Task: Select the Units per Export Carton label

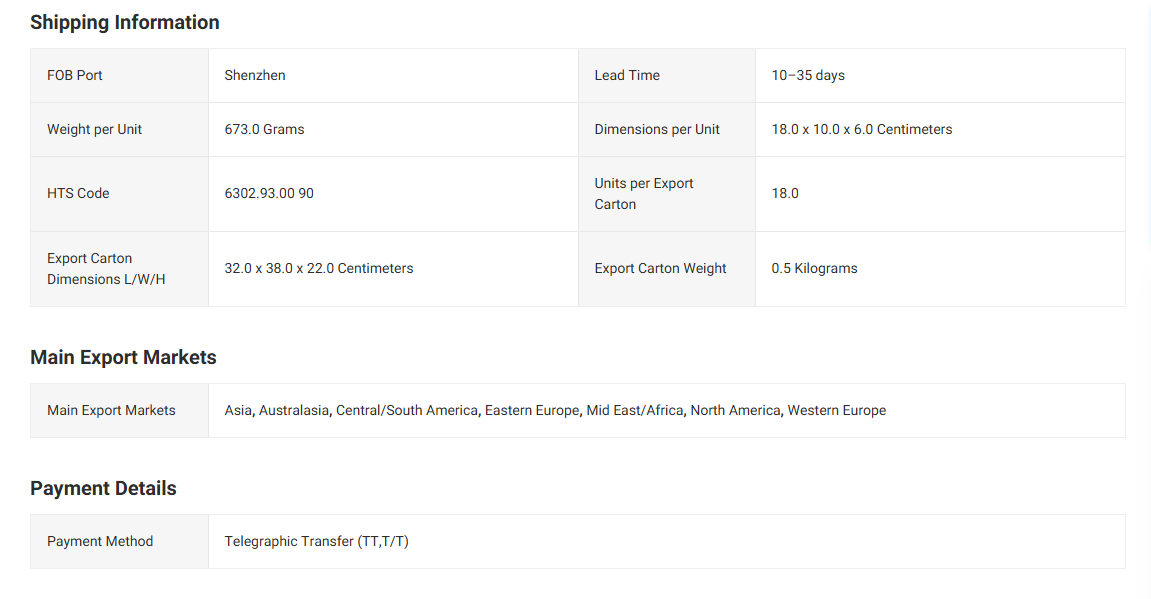Action: [644, 193]
